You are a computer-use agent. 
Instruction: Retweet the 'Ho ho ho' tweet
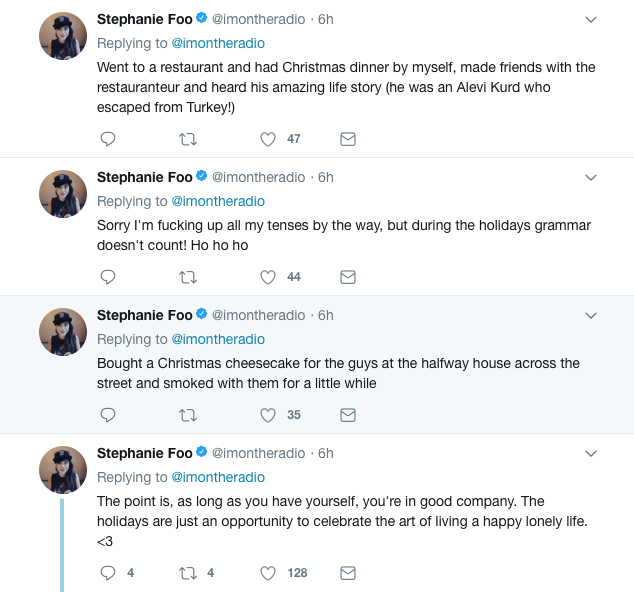pyautogui.click(x=187, y=277)
